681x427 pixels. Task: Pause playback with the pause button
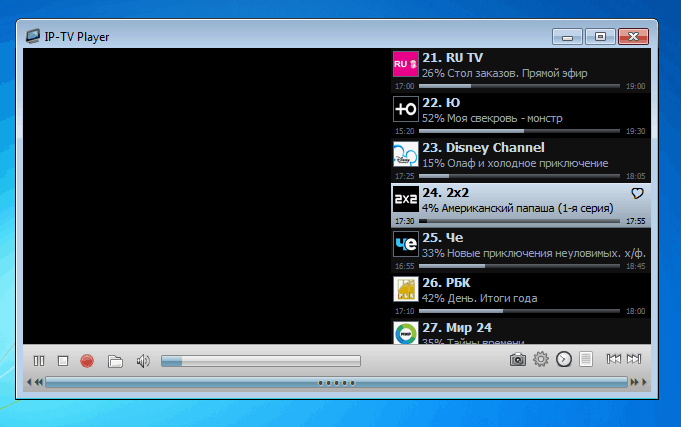click(39, 361)
